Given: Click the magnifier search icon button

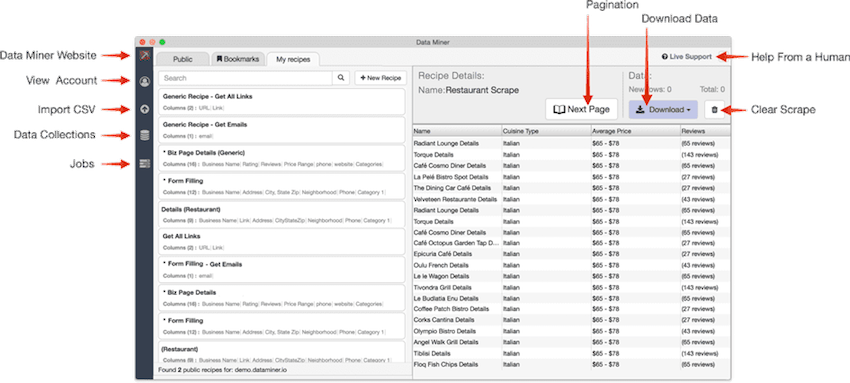Looking at the screenshot, I should coord(340,78).
